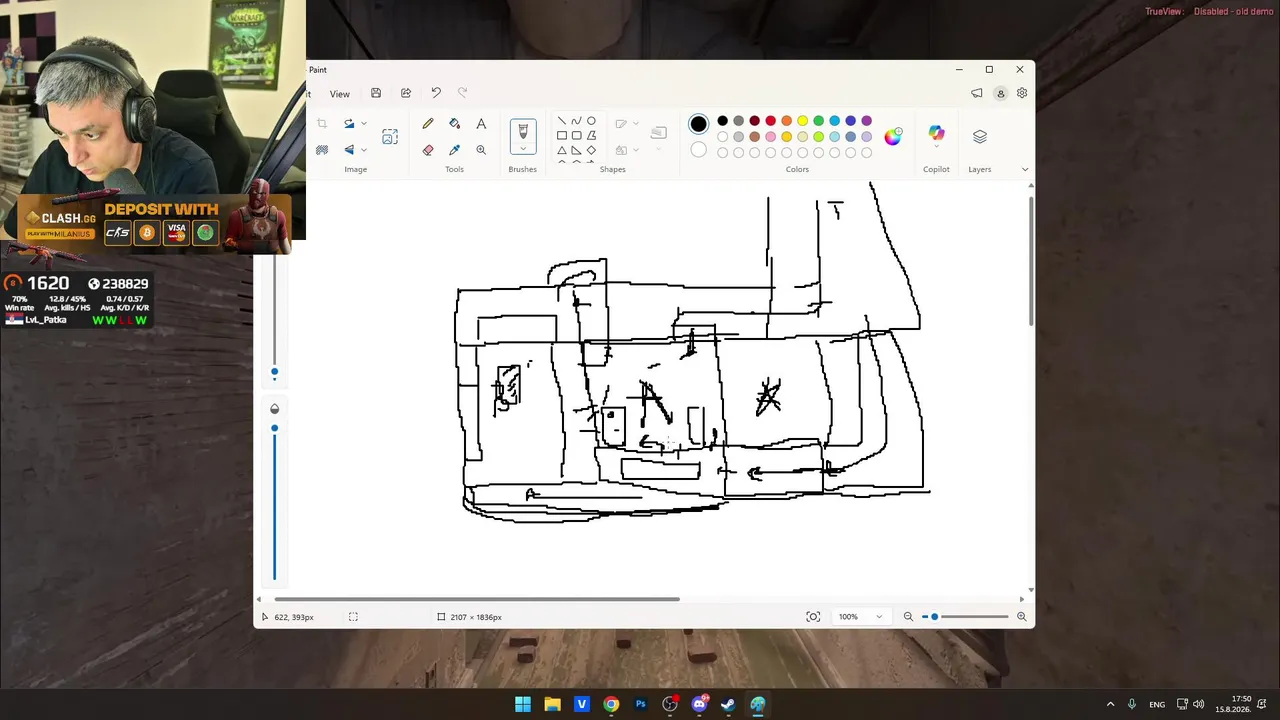Open the View menu
Screen dimensions: 1280x720
[340, 94]
